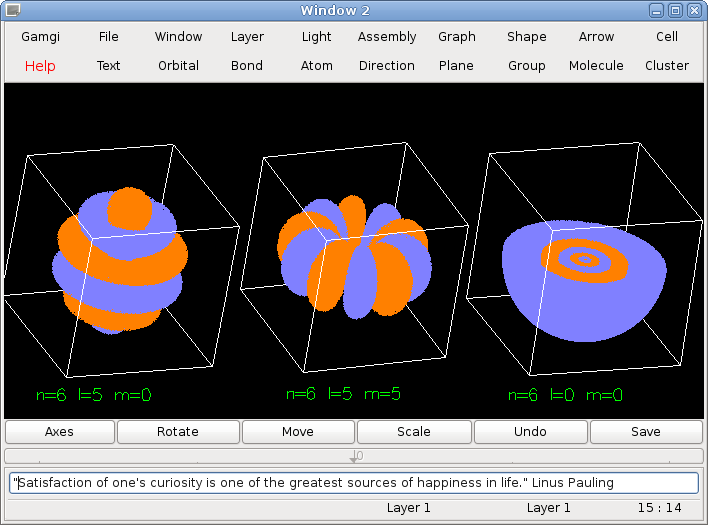Open the Cell menu
This screenshot has height=525, width=708.
coord(667,37)
